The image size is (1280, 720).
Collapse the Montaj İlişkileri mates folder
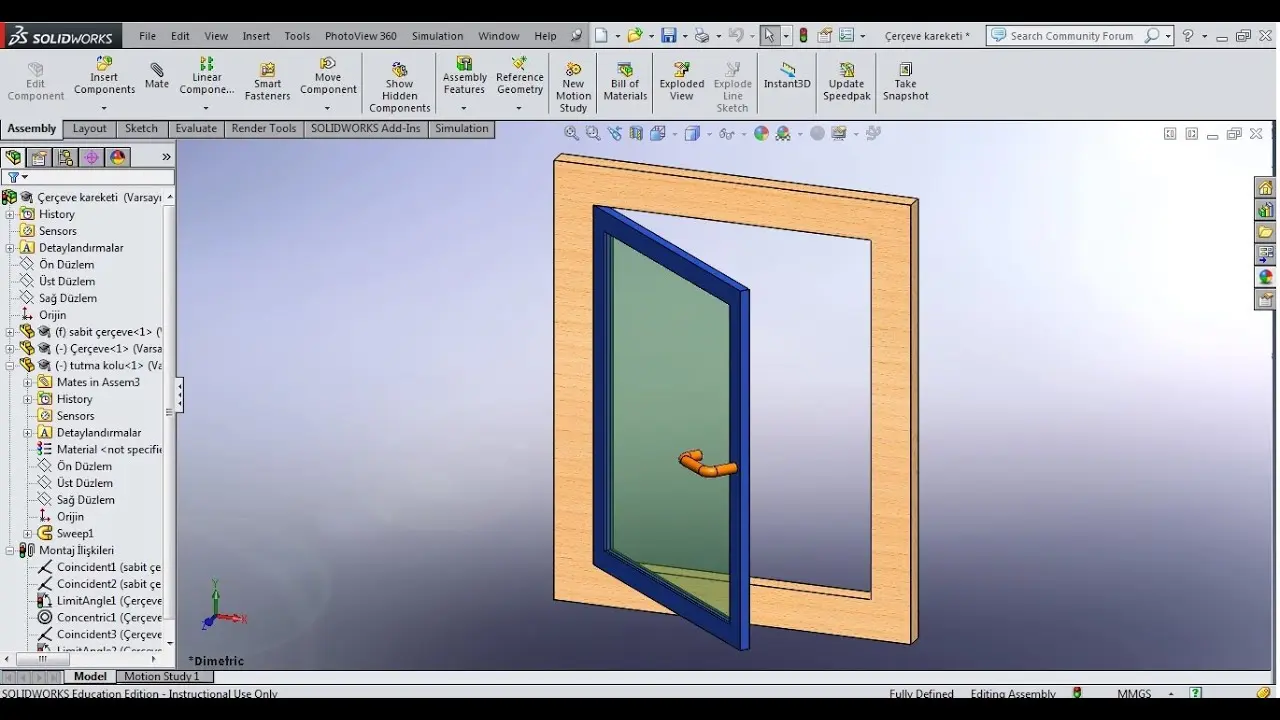(x=10, y=551)
